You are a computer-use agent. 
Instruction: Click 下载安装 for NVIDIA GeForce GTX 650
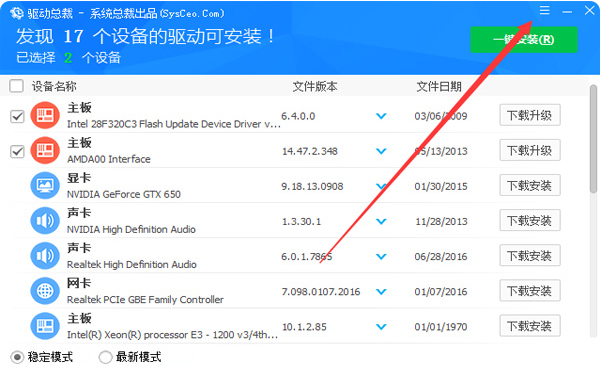pos(530,185)
